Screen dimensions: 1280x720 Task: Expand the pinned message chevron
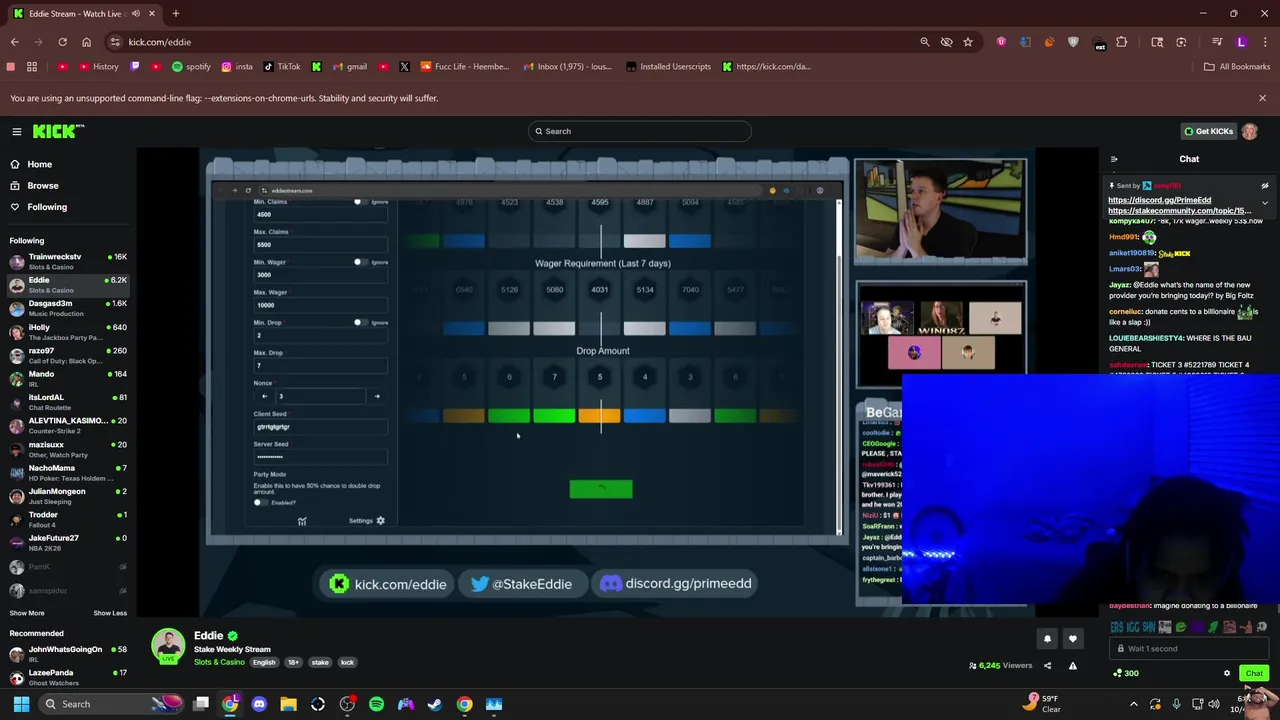[x=1264, y=203]
